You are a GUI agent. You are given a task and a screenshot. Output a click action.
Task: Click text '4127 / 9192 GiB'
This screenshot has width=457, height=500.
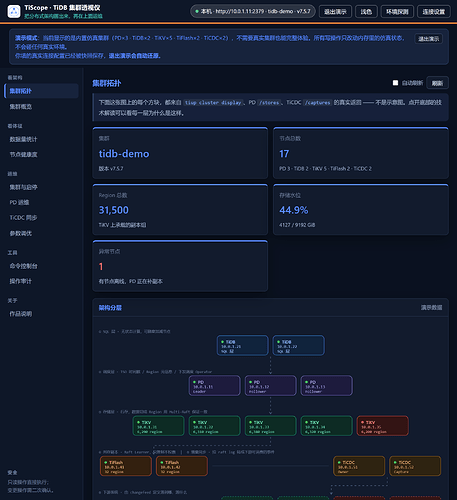(x=297, y=225)
